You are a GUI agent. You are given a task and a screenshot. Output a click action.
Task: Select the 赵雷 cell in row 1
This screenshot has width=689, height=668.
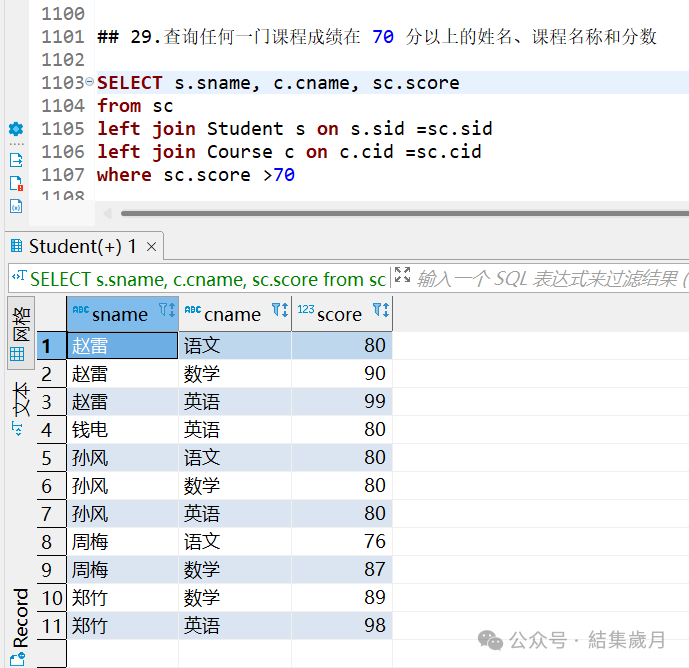pos(122,345)
